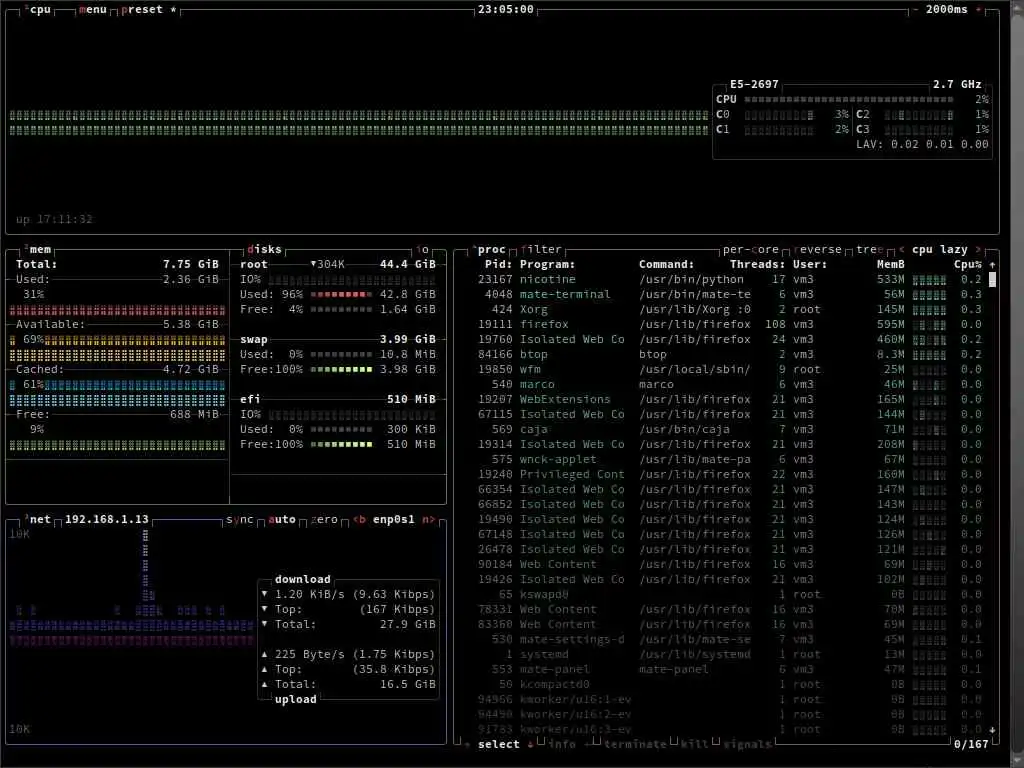Toggle the proc box title
Viewport: 1024px width, 768px height.
490,249
